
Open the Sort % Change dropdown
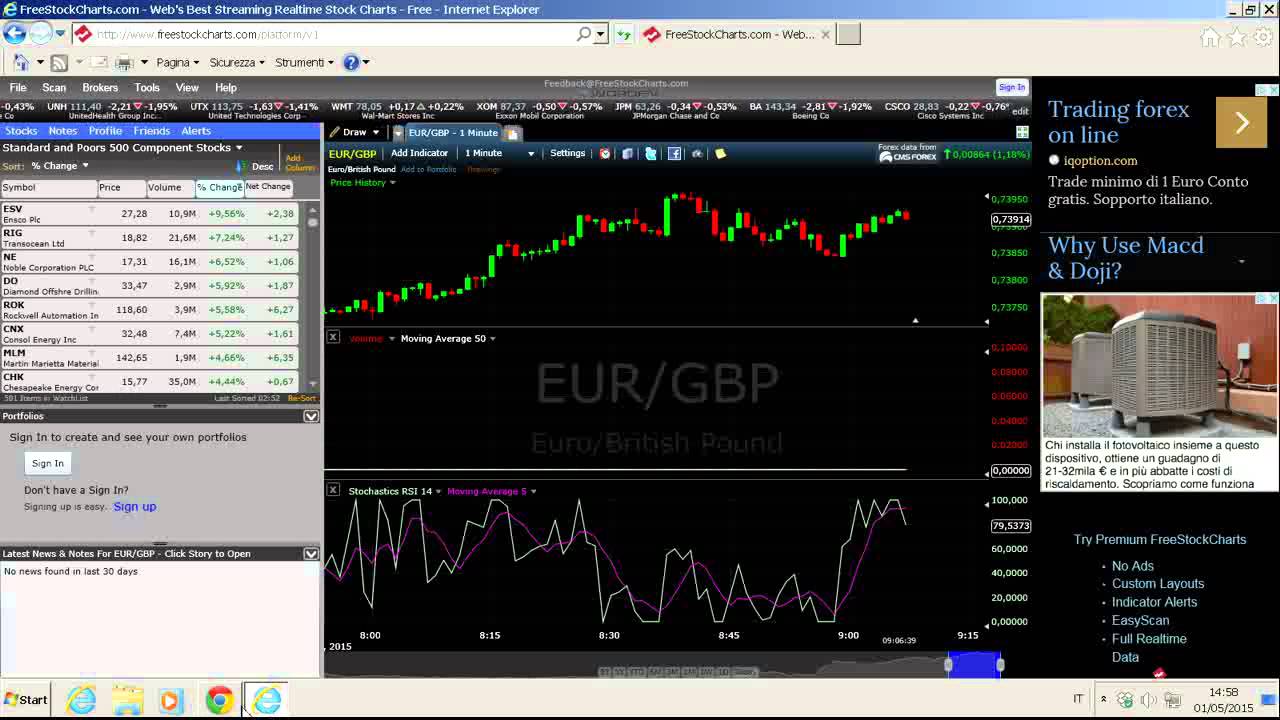tap(59, 166)
